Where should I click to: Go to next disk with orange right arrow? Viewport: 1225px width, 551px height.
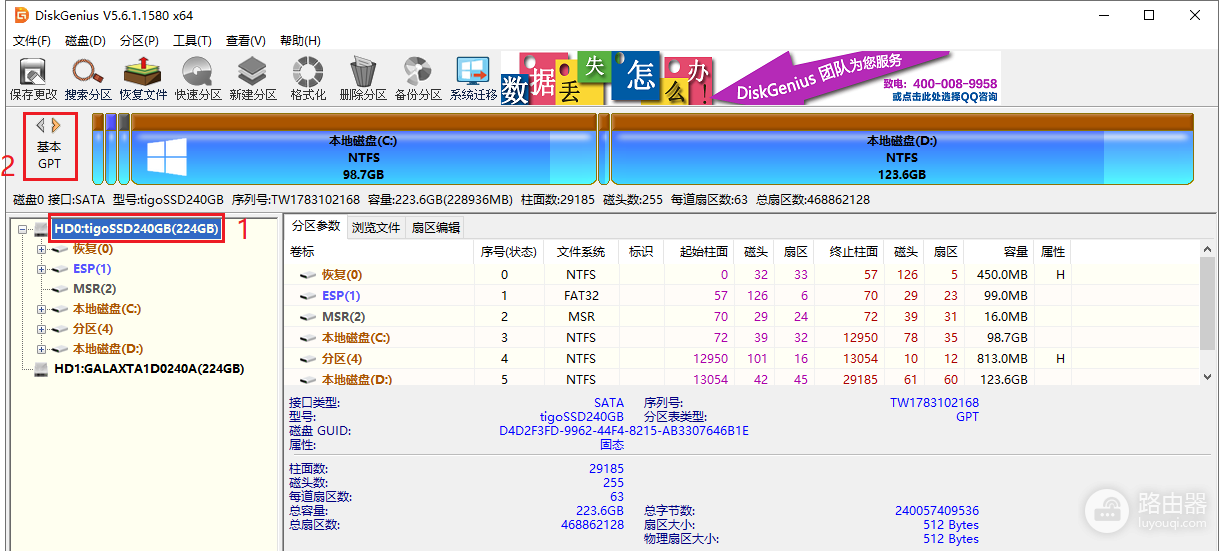tap(56, 126)
